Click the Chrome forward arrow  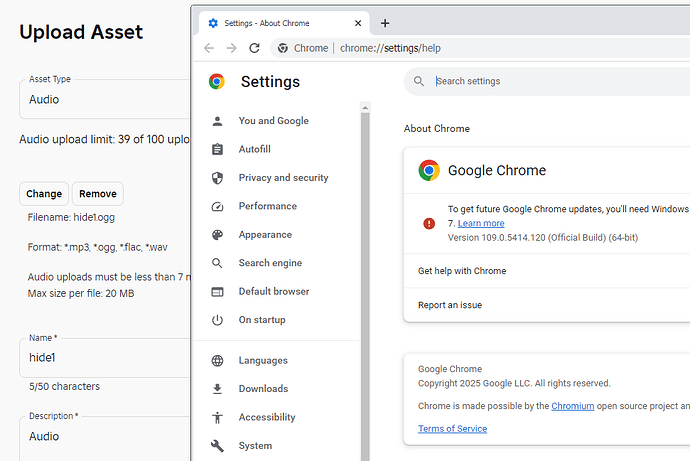click(231, 48)
